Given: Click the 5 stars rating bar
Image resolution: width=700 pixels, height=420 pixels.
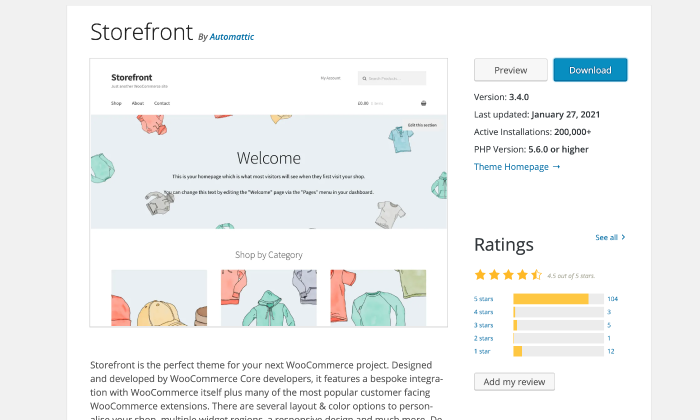Looking at the screenshot, I should [x=558, y=299].
